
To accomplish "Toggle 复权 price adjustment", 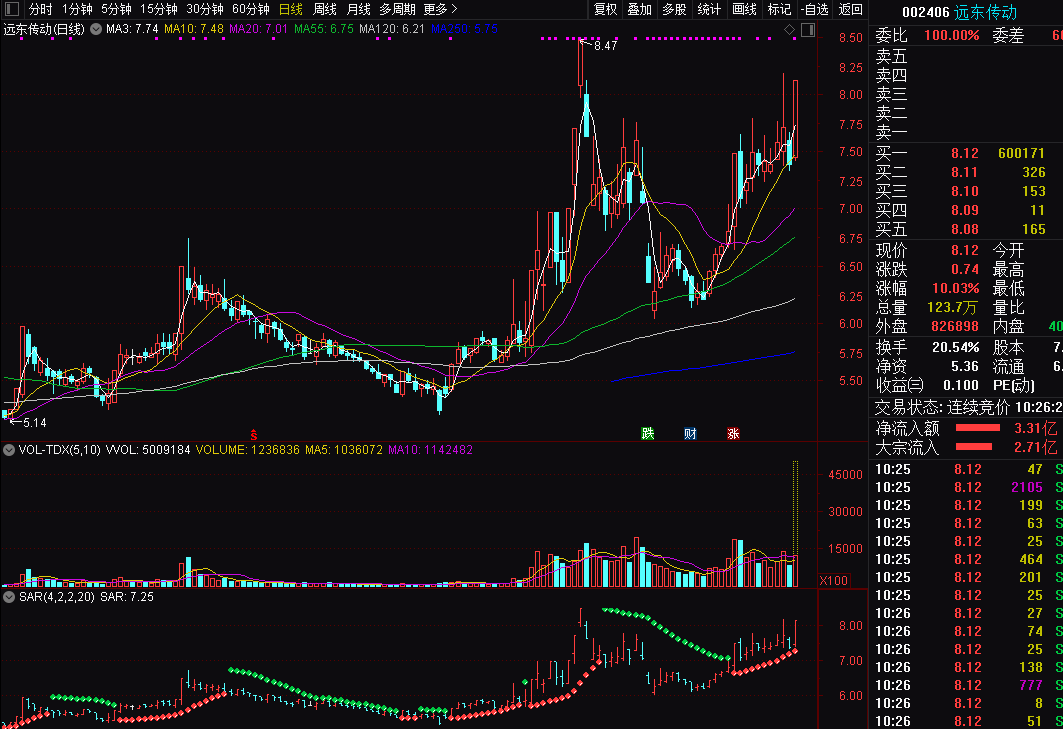I will coord(605,9).
